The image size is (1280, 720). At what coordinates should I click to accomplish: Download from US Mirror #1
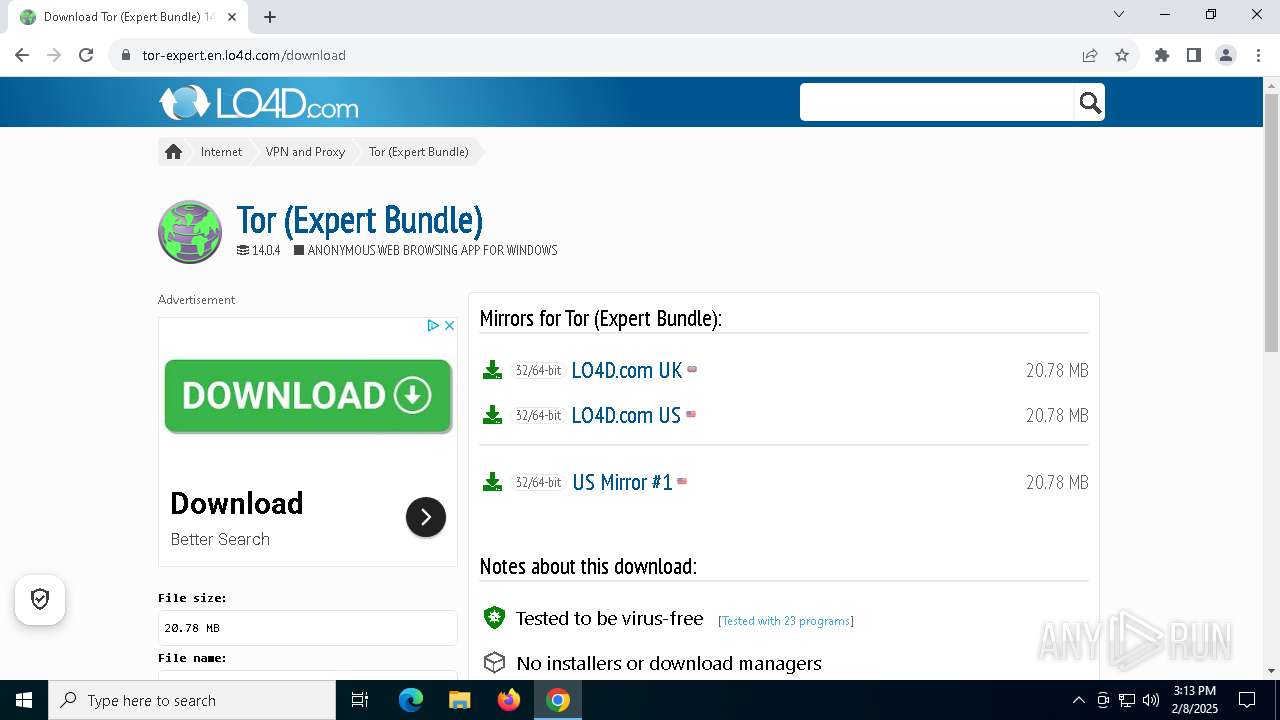pyautogui.click(x=622, y=482)
